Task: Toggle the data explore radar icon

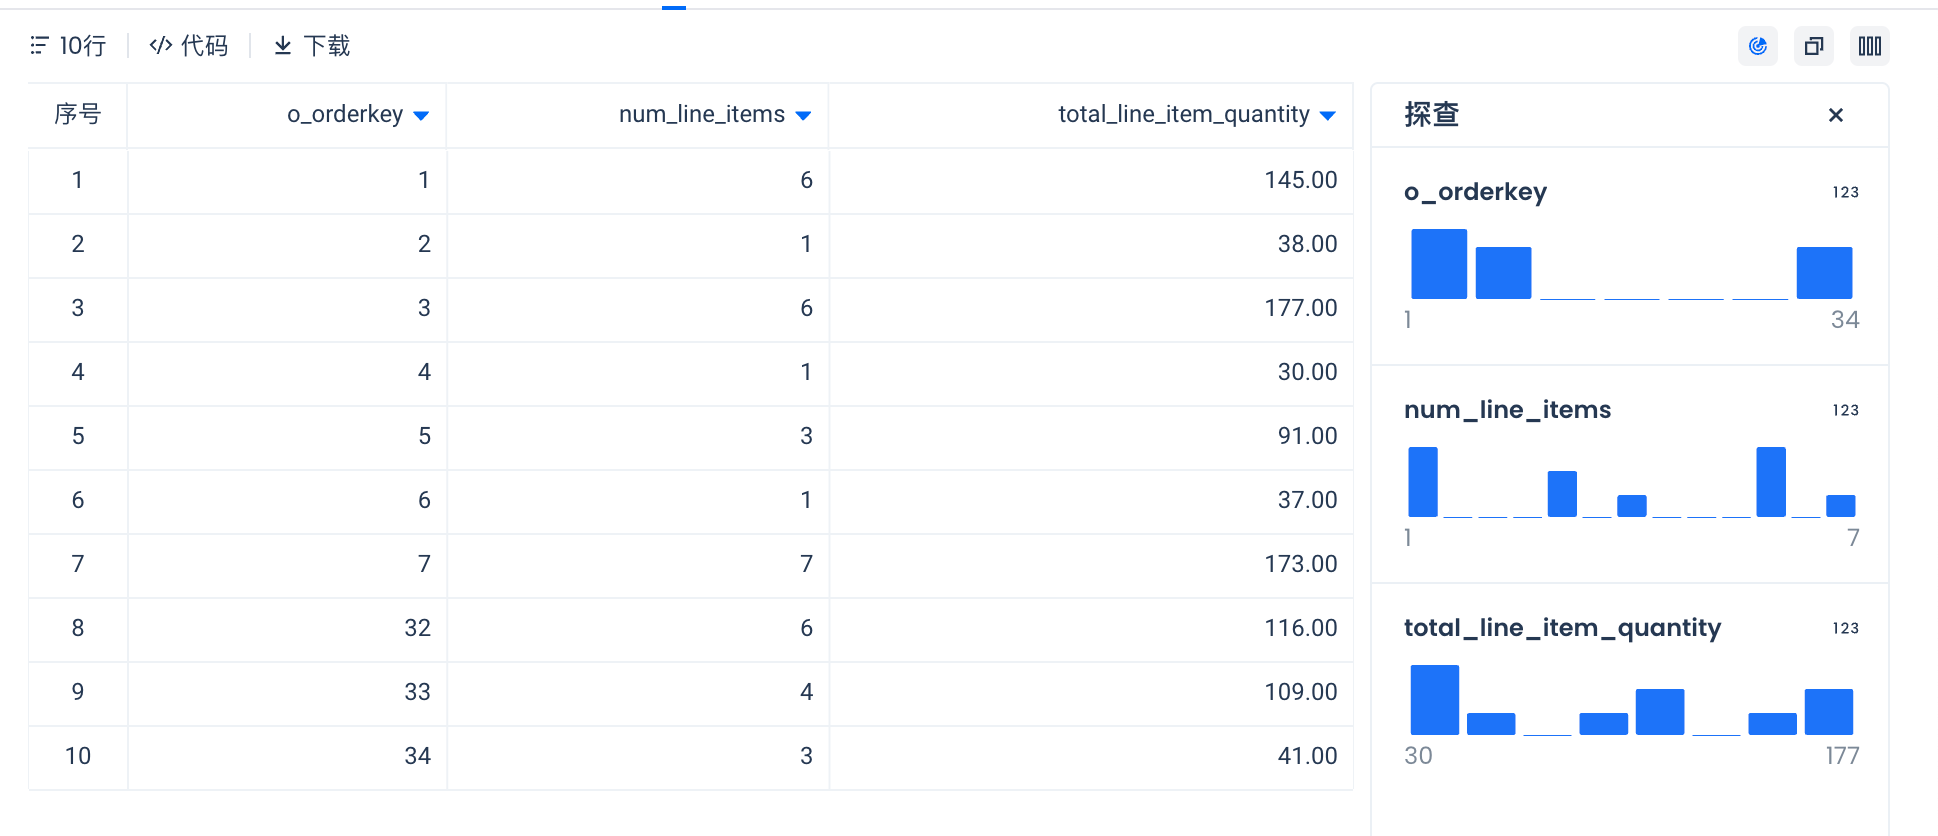Action: pyautogui.click(x=1757, y=46)
